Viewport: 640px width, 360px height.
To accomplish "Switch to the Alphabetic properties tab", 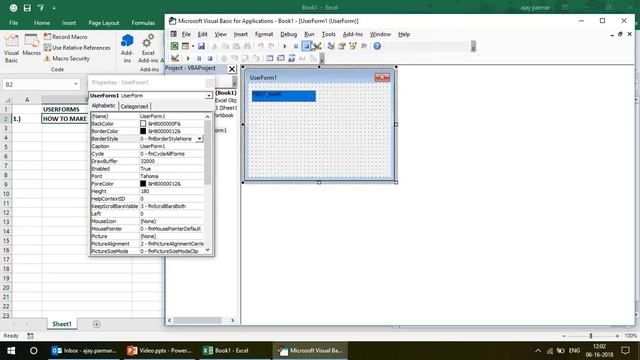I will pyautogui.click(x=103, y=106).
